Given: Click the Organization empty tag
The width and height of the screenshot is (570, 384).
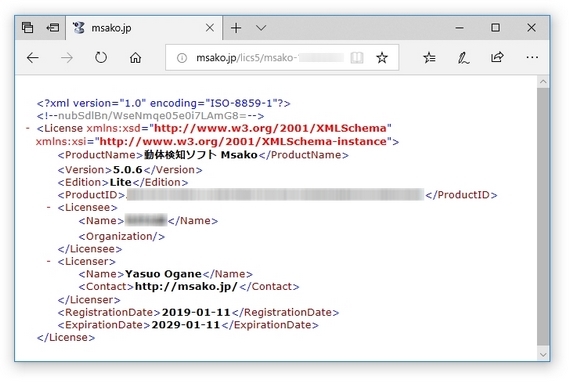Looking at the screenshot, I should point(122,236).
